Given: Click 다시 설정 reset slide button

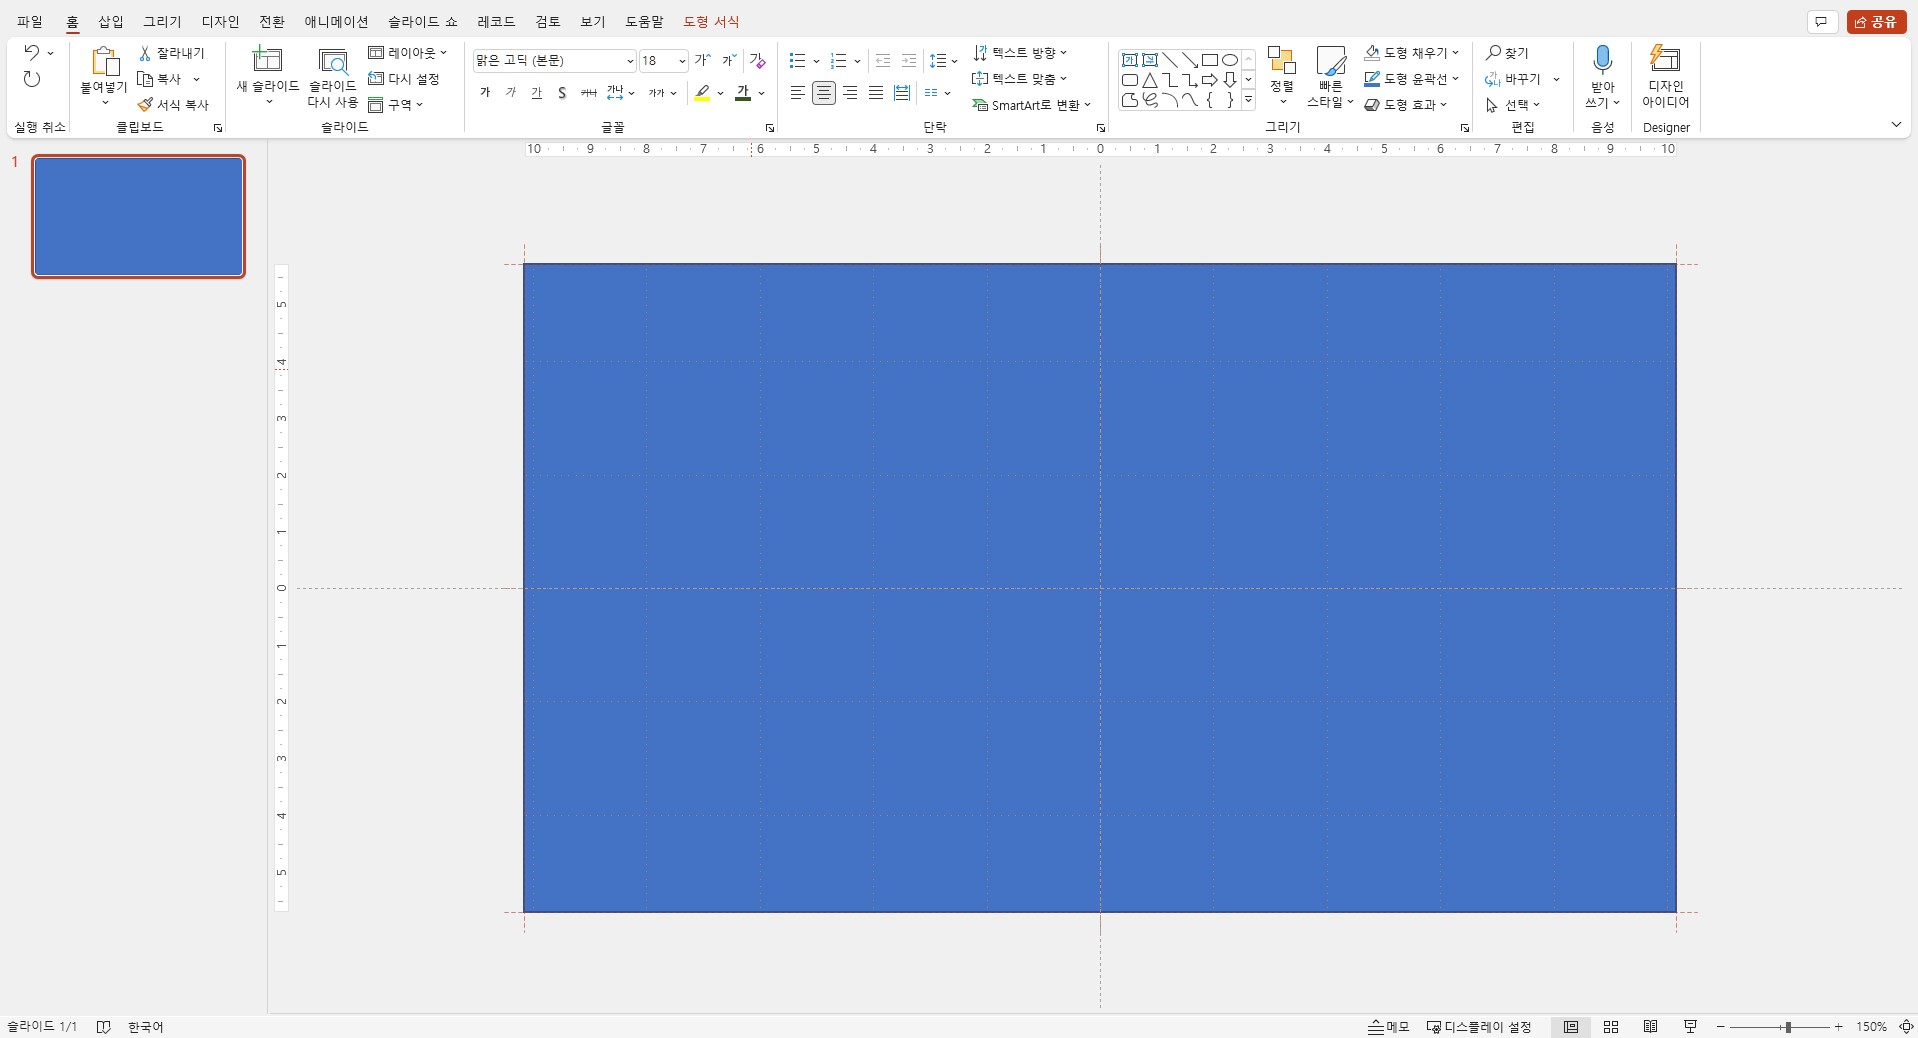Looking at the screenshot, I should click(404, 79).
